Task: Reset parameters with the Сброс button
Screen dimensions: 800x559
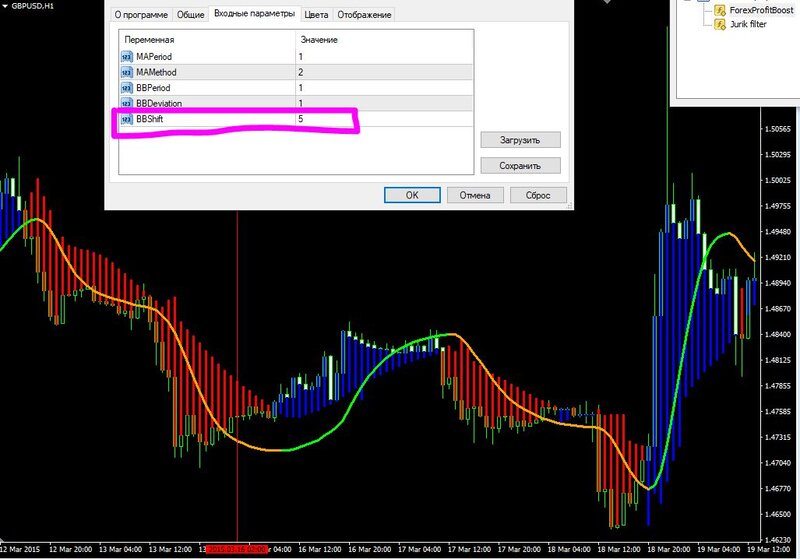Action: tap(538, 195)
